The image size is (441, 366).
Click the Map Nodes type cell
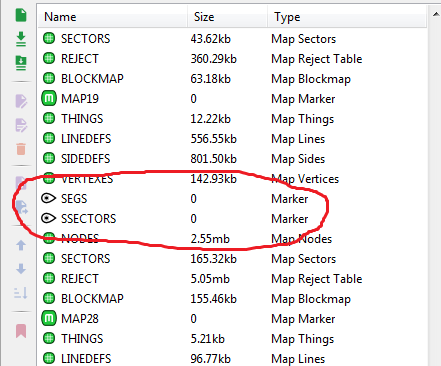click(302, 239)
